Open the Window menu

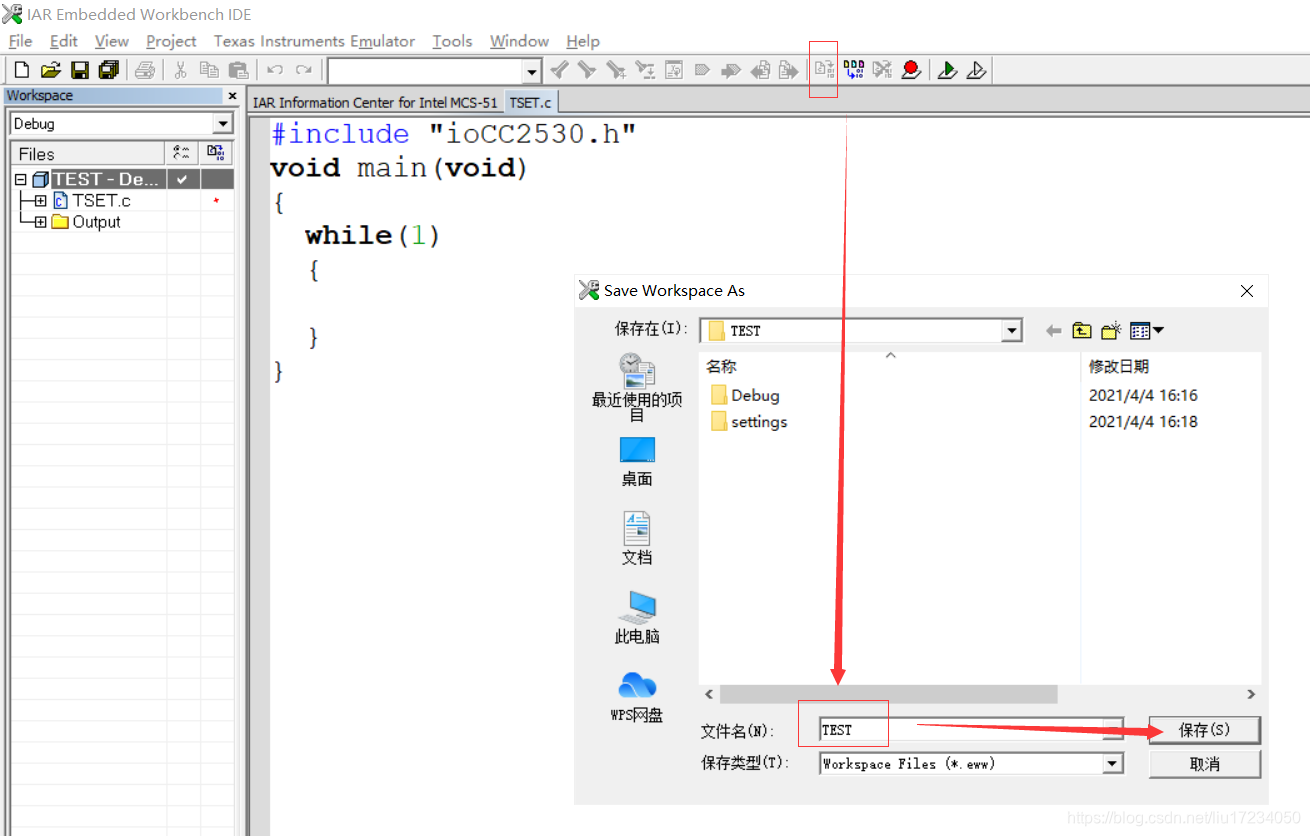(x=519, y=41)
